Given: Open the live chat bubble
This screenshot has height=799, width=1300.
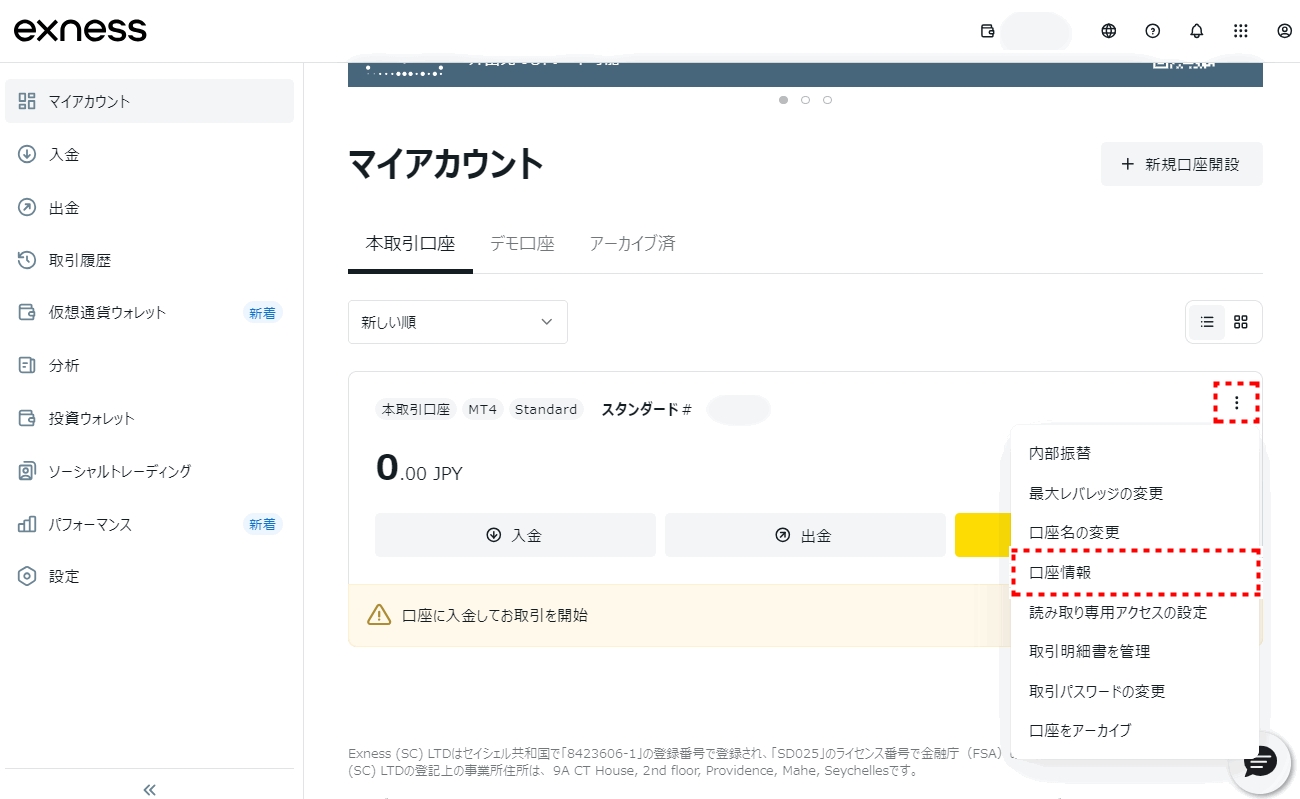Looking at the screenshot, I should click(1259, 763).
